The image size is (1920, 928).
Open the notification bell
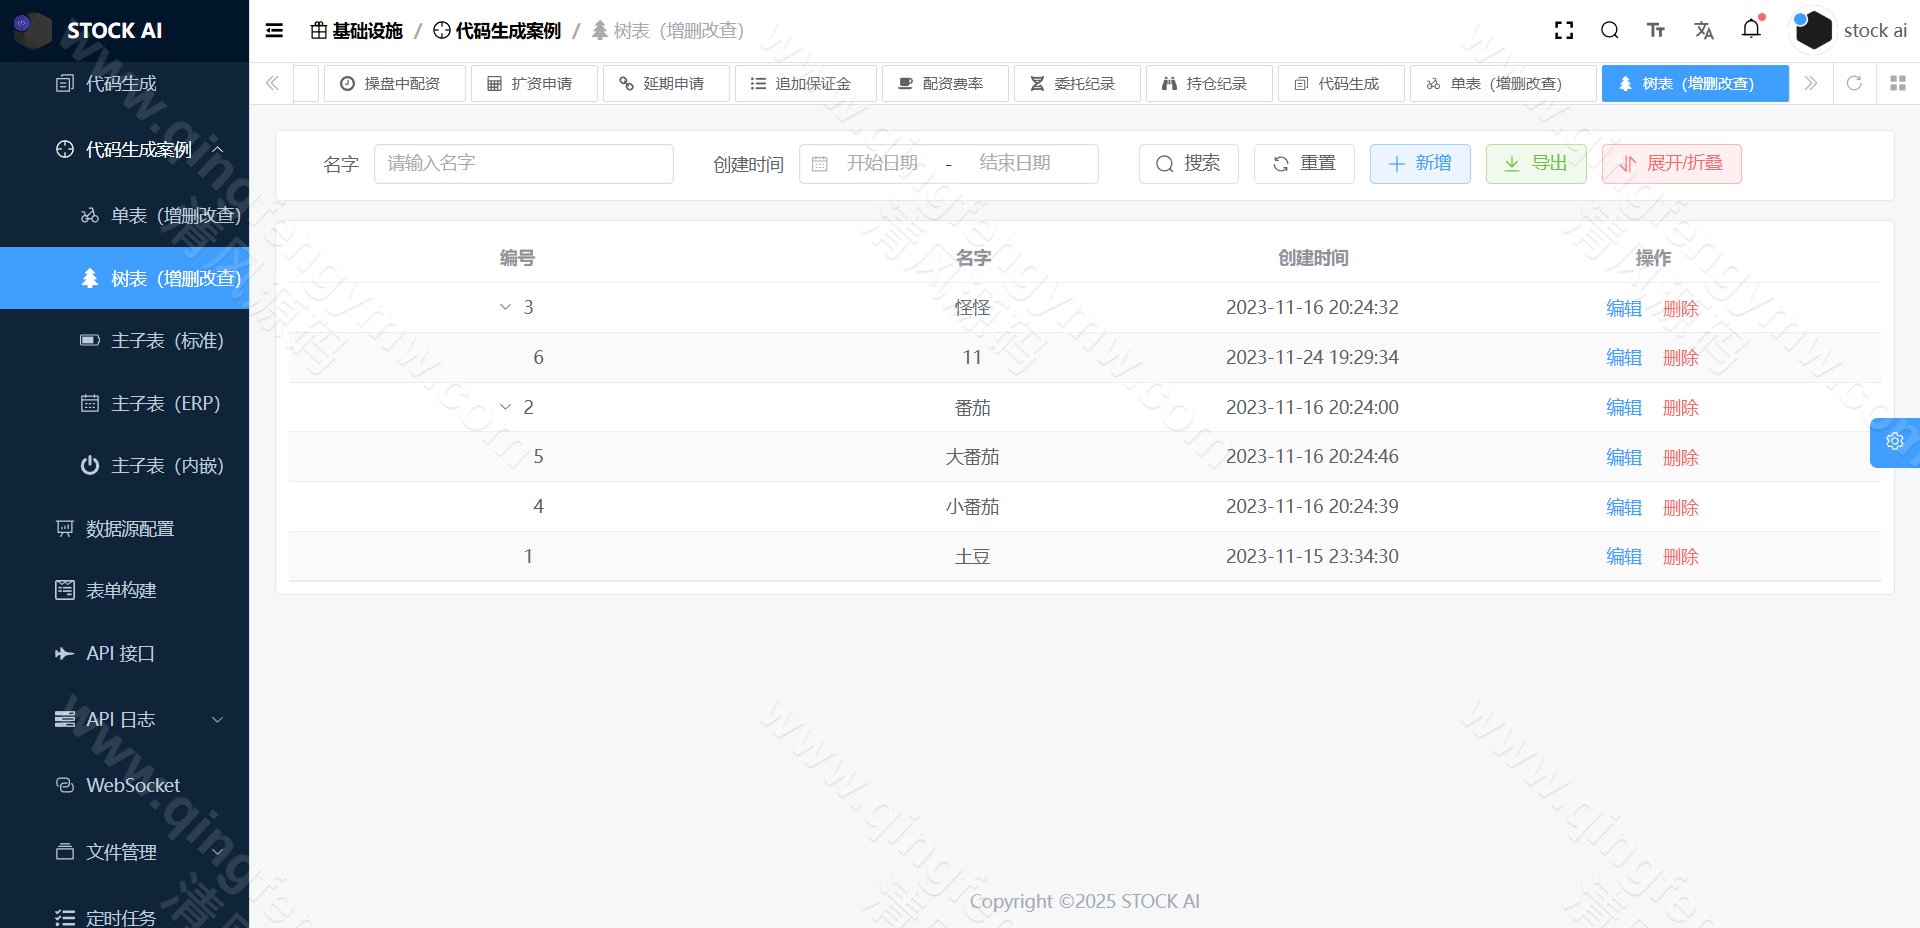pyautogui.click(x=1751, y=30)
